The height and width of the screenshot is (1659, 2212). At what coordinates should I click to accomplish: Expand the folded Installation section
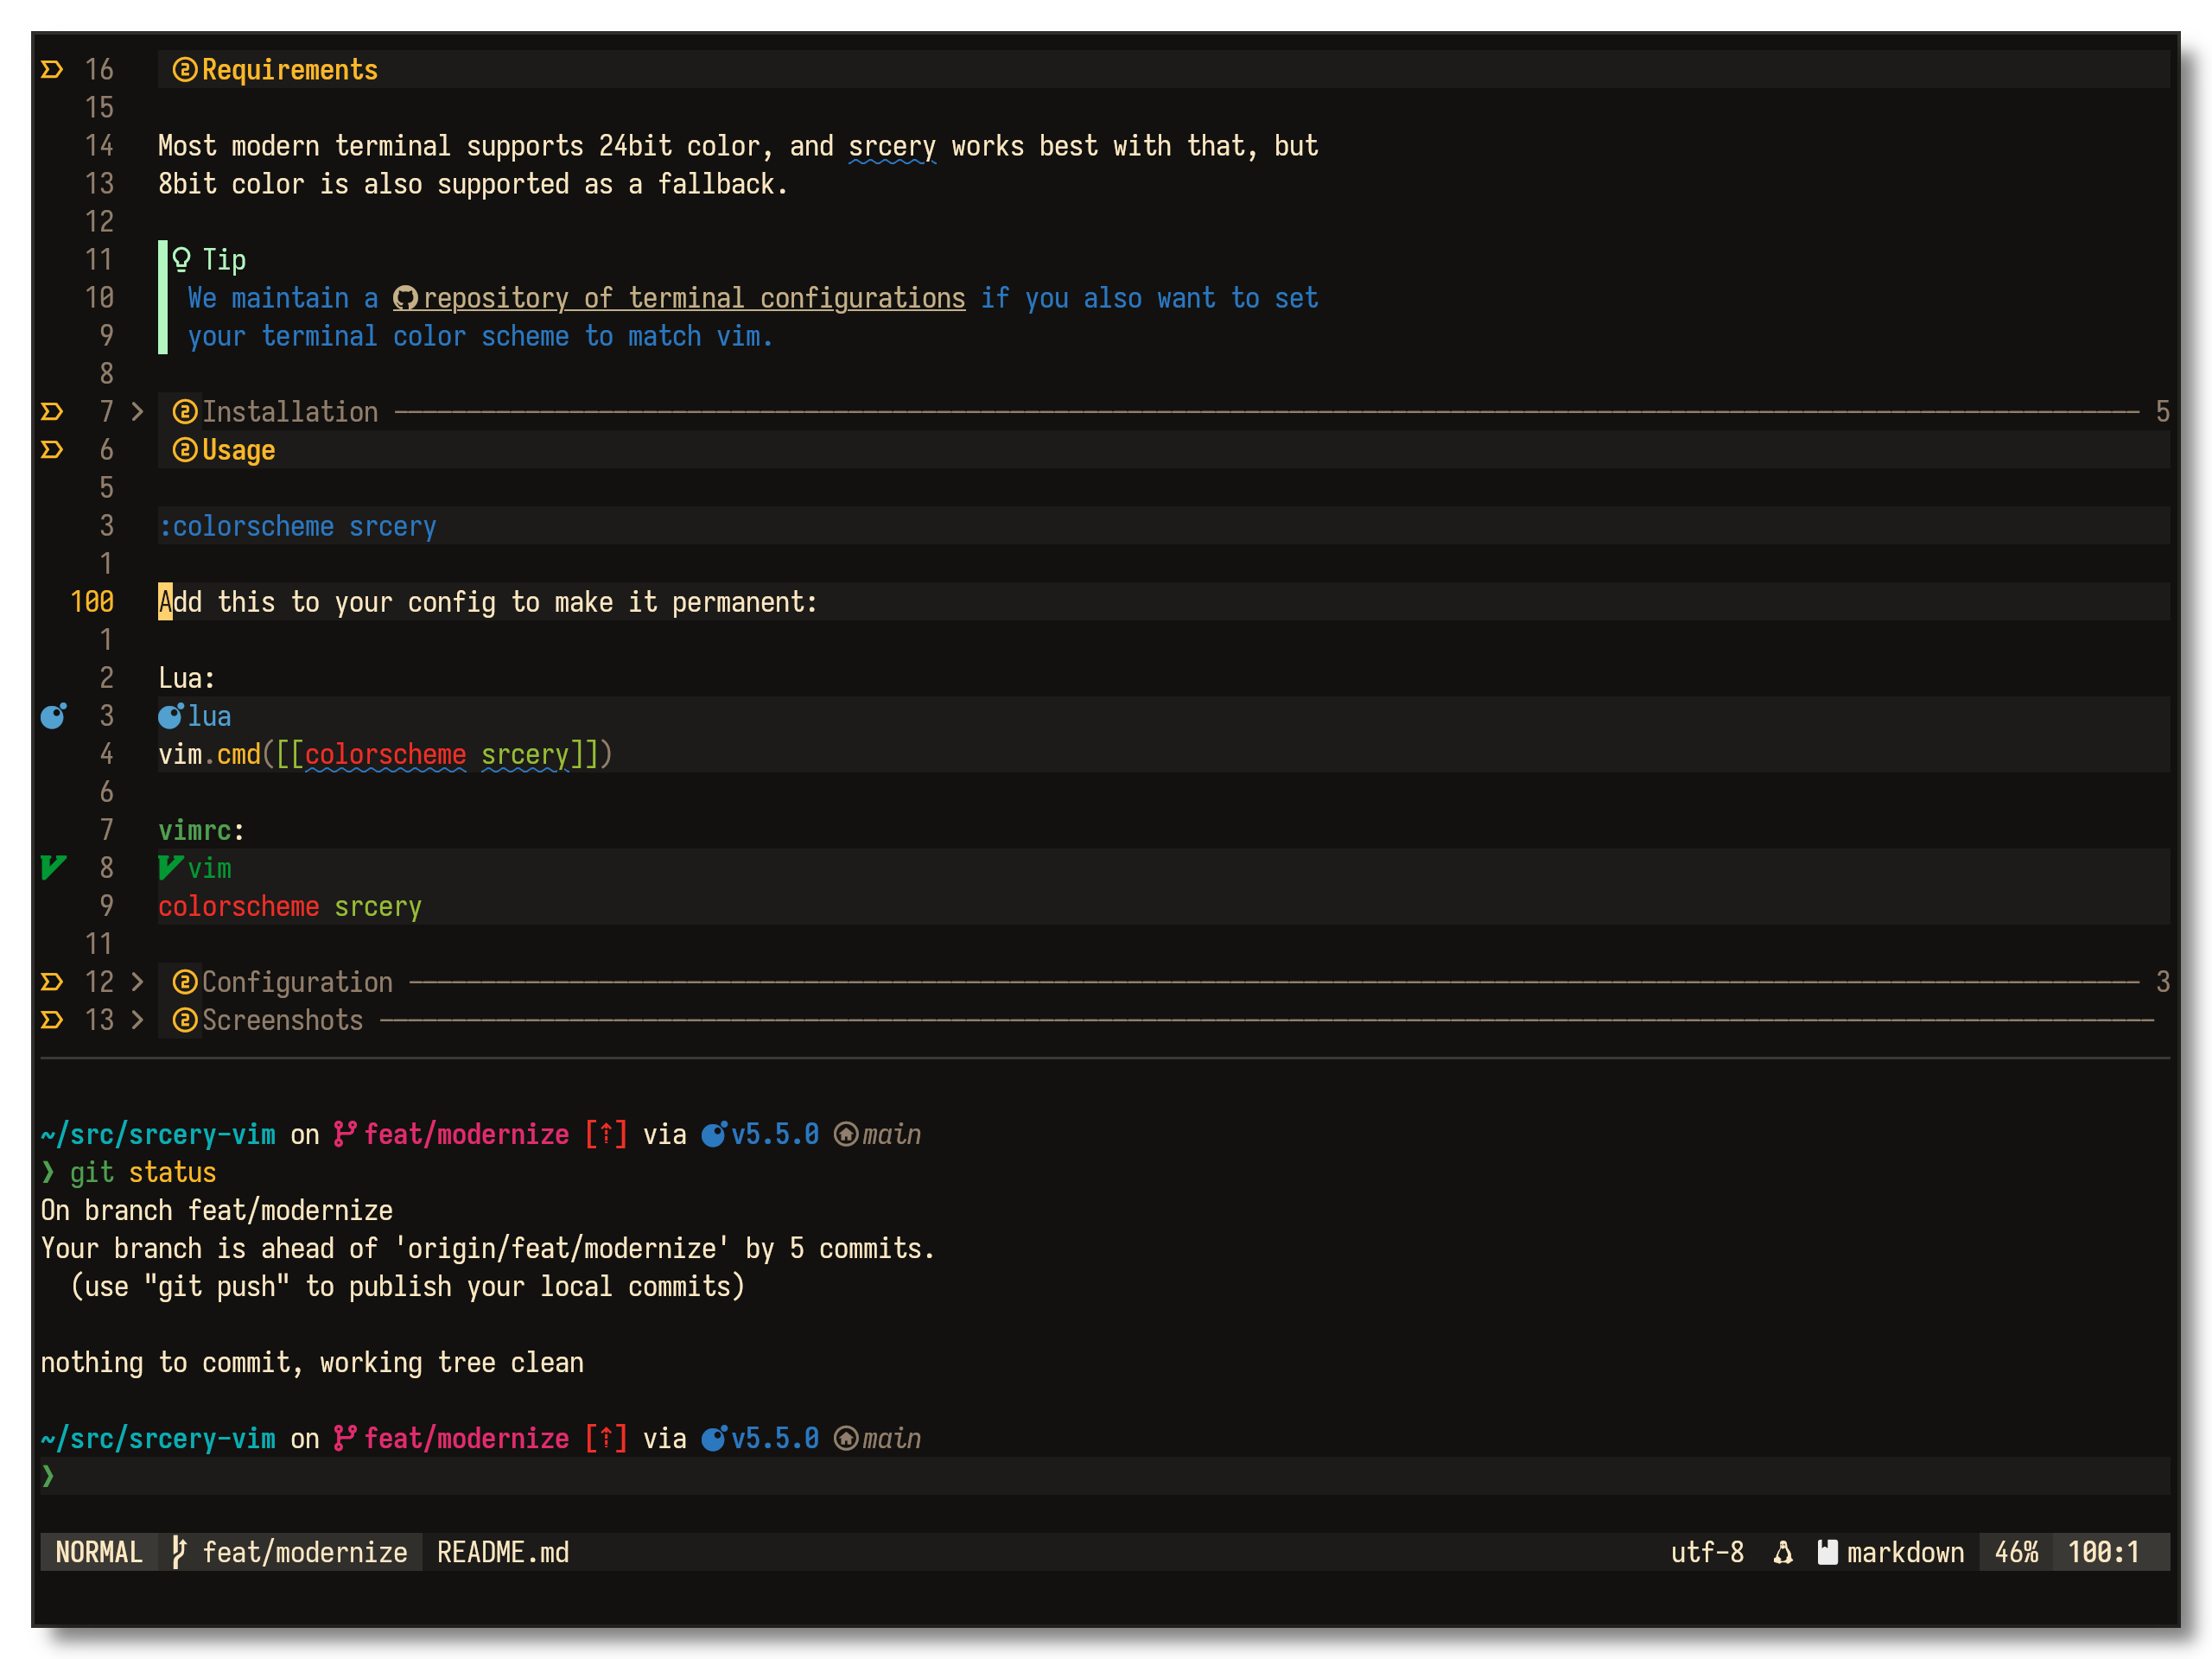[x=138, y=412]
